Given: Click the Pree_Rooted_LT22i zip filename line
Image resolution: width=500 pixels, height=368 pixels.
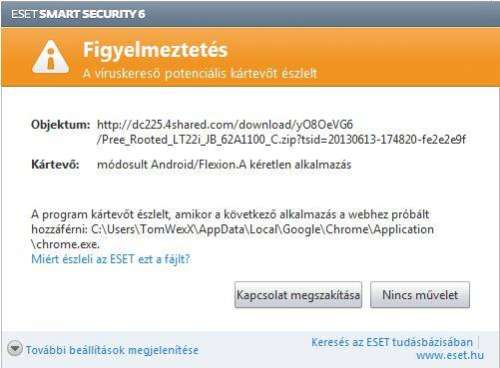Looking at the screenshot, I should (281, 139).
